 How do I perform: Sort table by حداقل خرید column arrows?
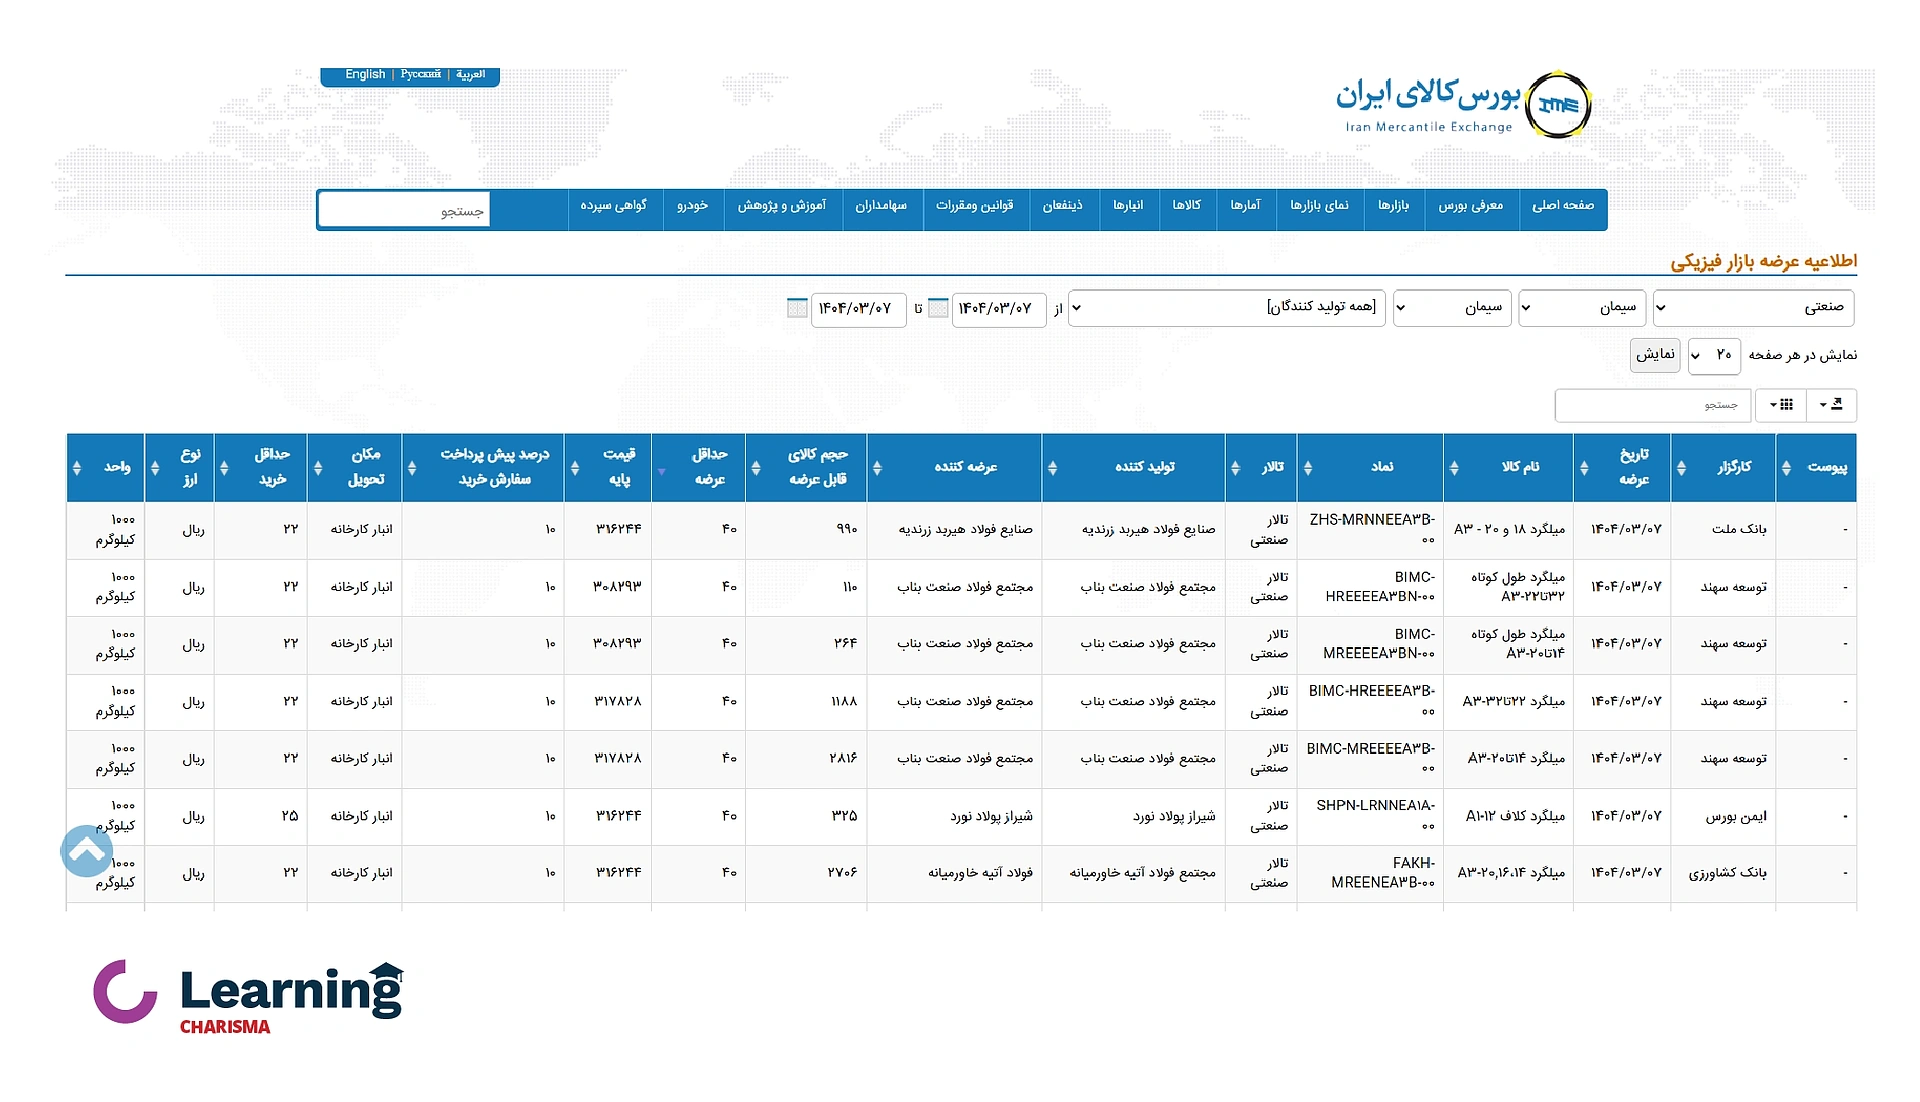click(224, 468)
